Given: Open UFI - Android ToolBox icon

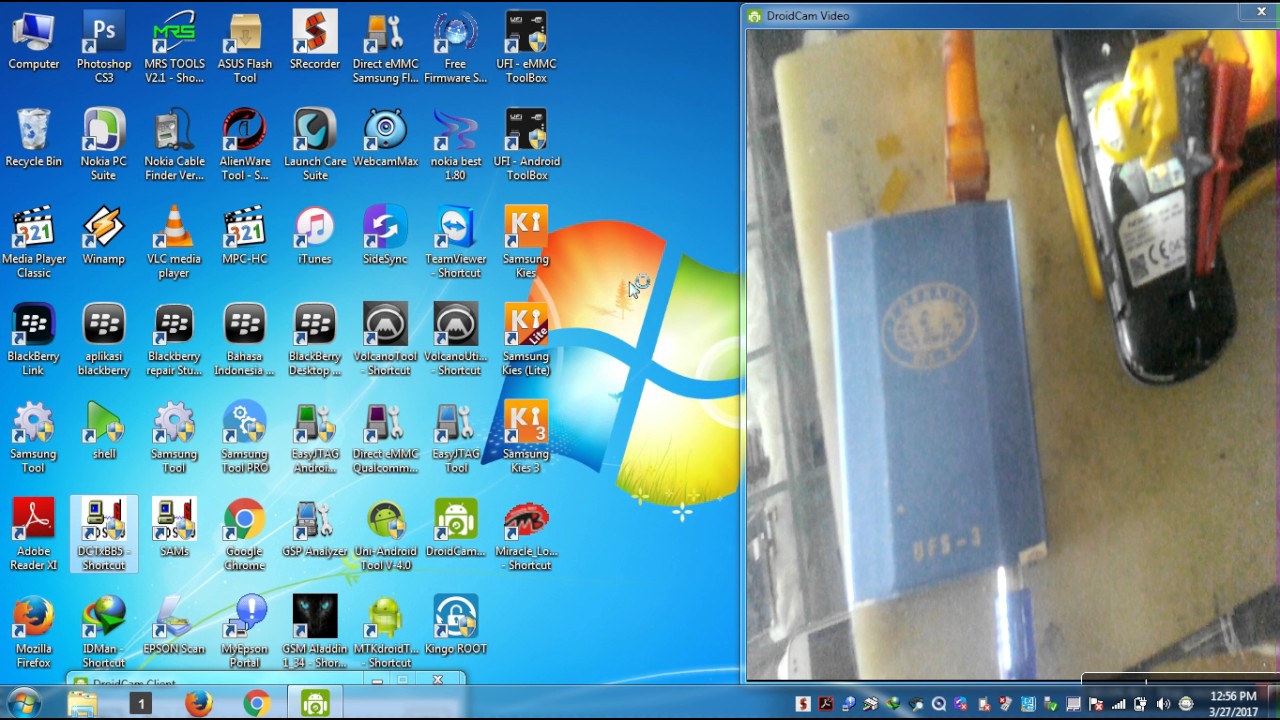Looking at the screenshot, I should pos(526,145).
